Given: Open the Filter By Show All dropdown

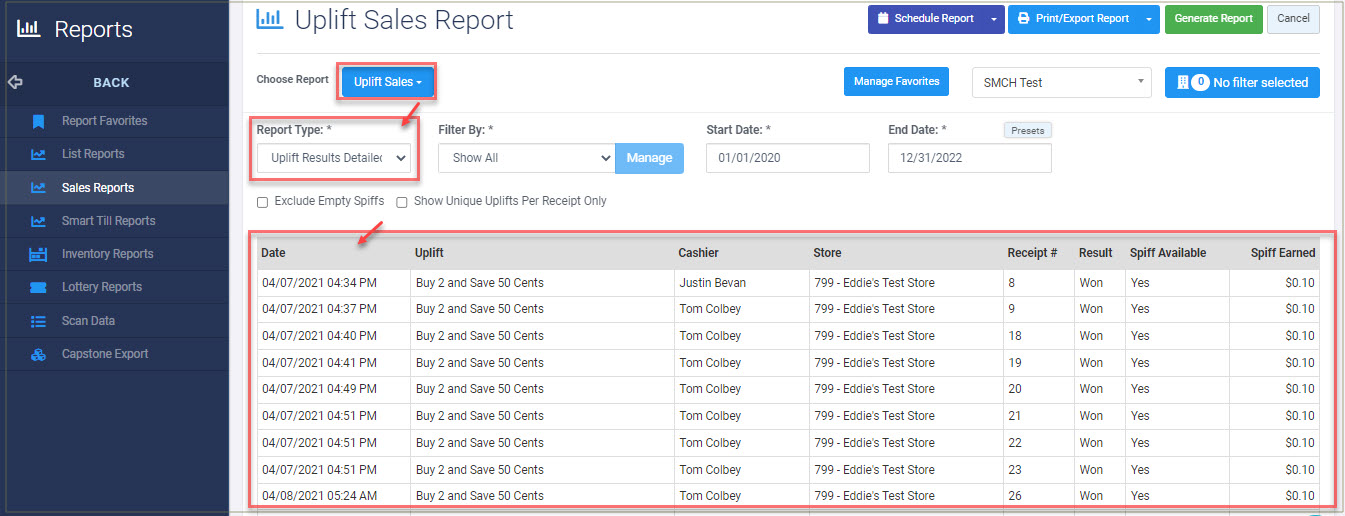Looking at the screenshot, I should pos(526,158).
